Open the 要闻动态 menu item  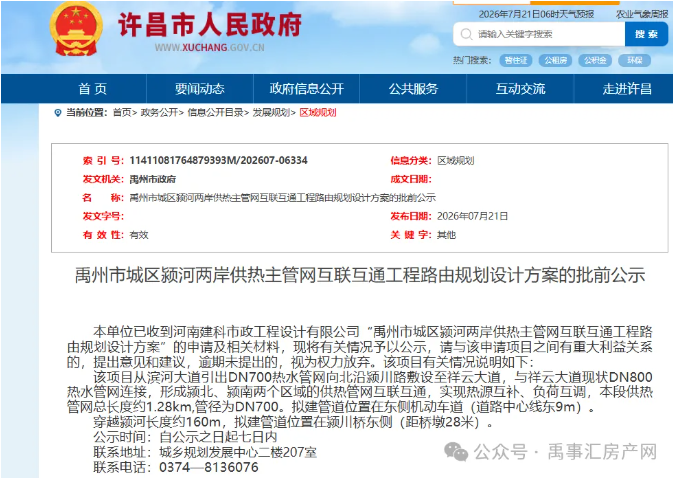(x=200, y=88)
